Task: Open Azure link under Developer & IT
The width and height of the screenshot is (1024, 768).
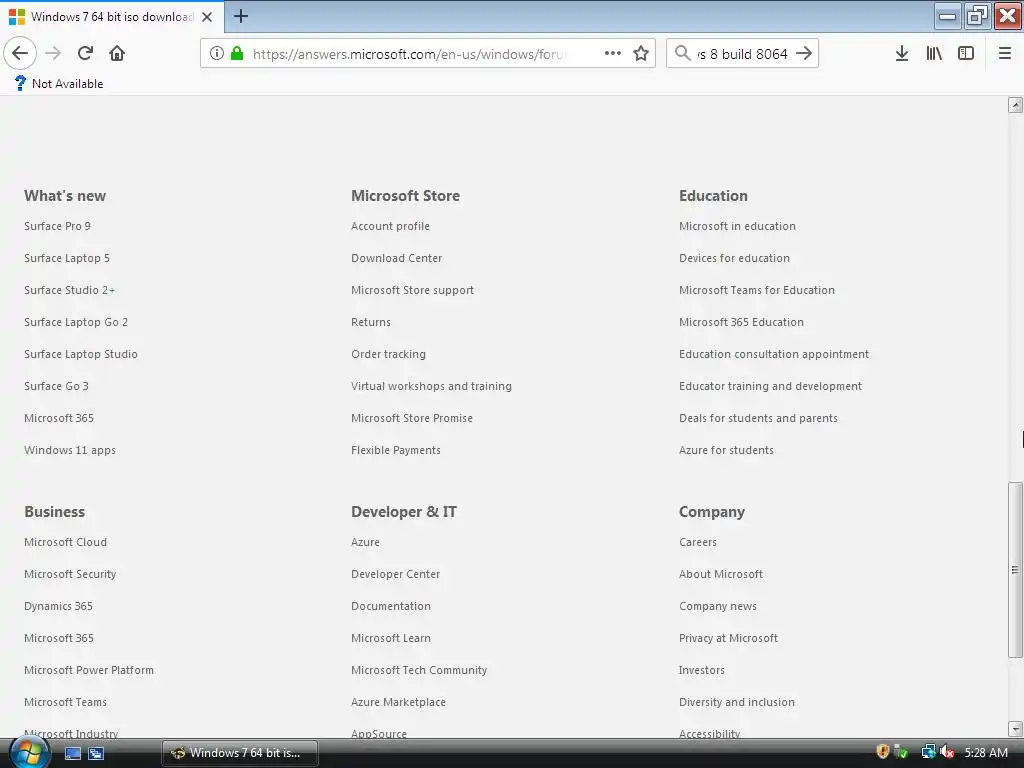Action: [365, 542]
